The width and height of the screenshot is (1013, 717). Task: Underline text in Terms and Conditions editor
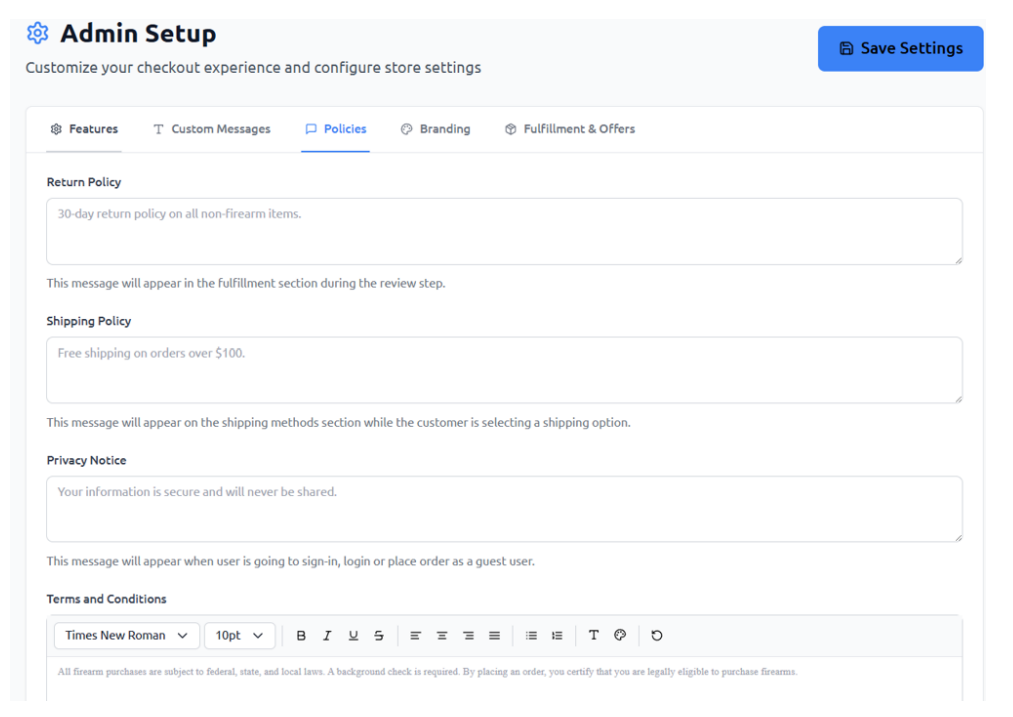tap(353, 636)
